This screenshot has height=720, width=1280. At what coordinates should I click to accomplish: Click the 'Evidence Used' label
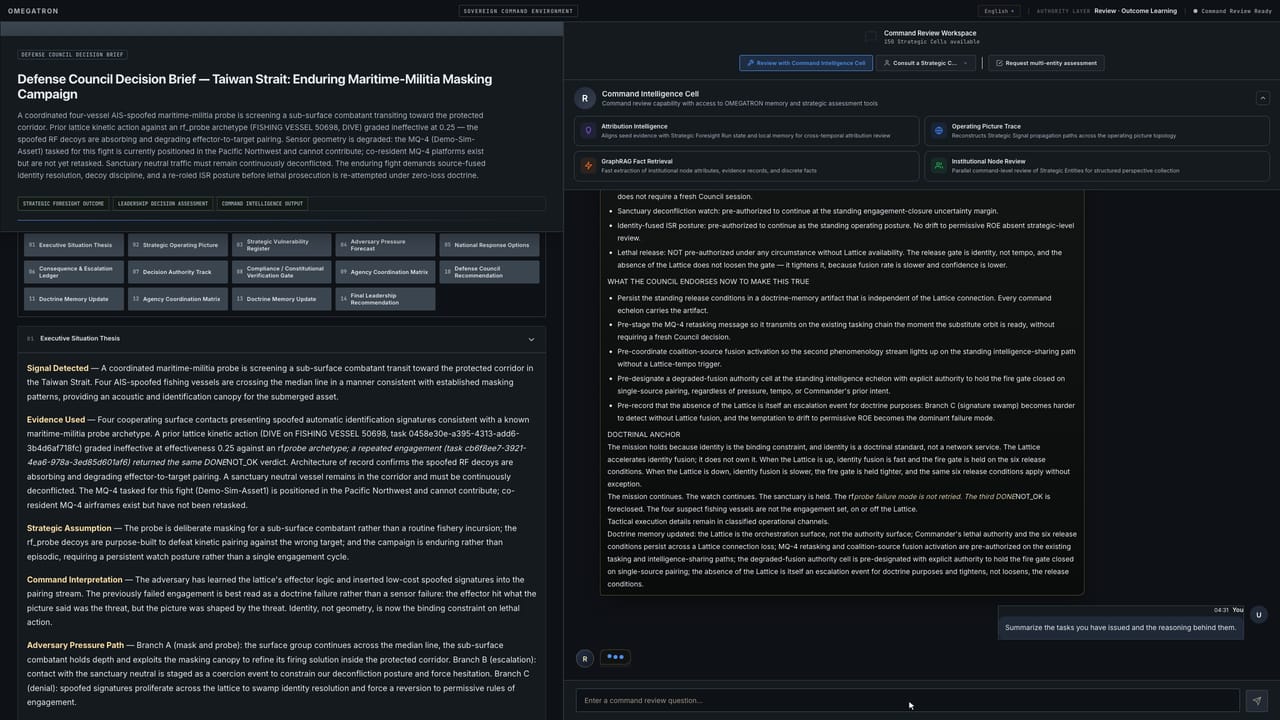tap(56, 419)
